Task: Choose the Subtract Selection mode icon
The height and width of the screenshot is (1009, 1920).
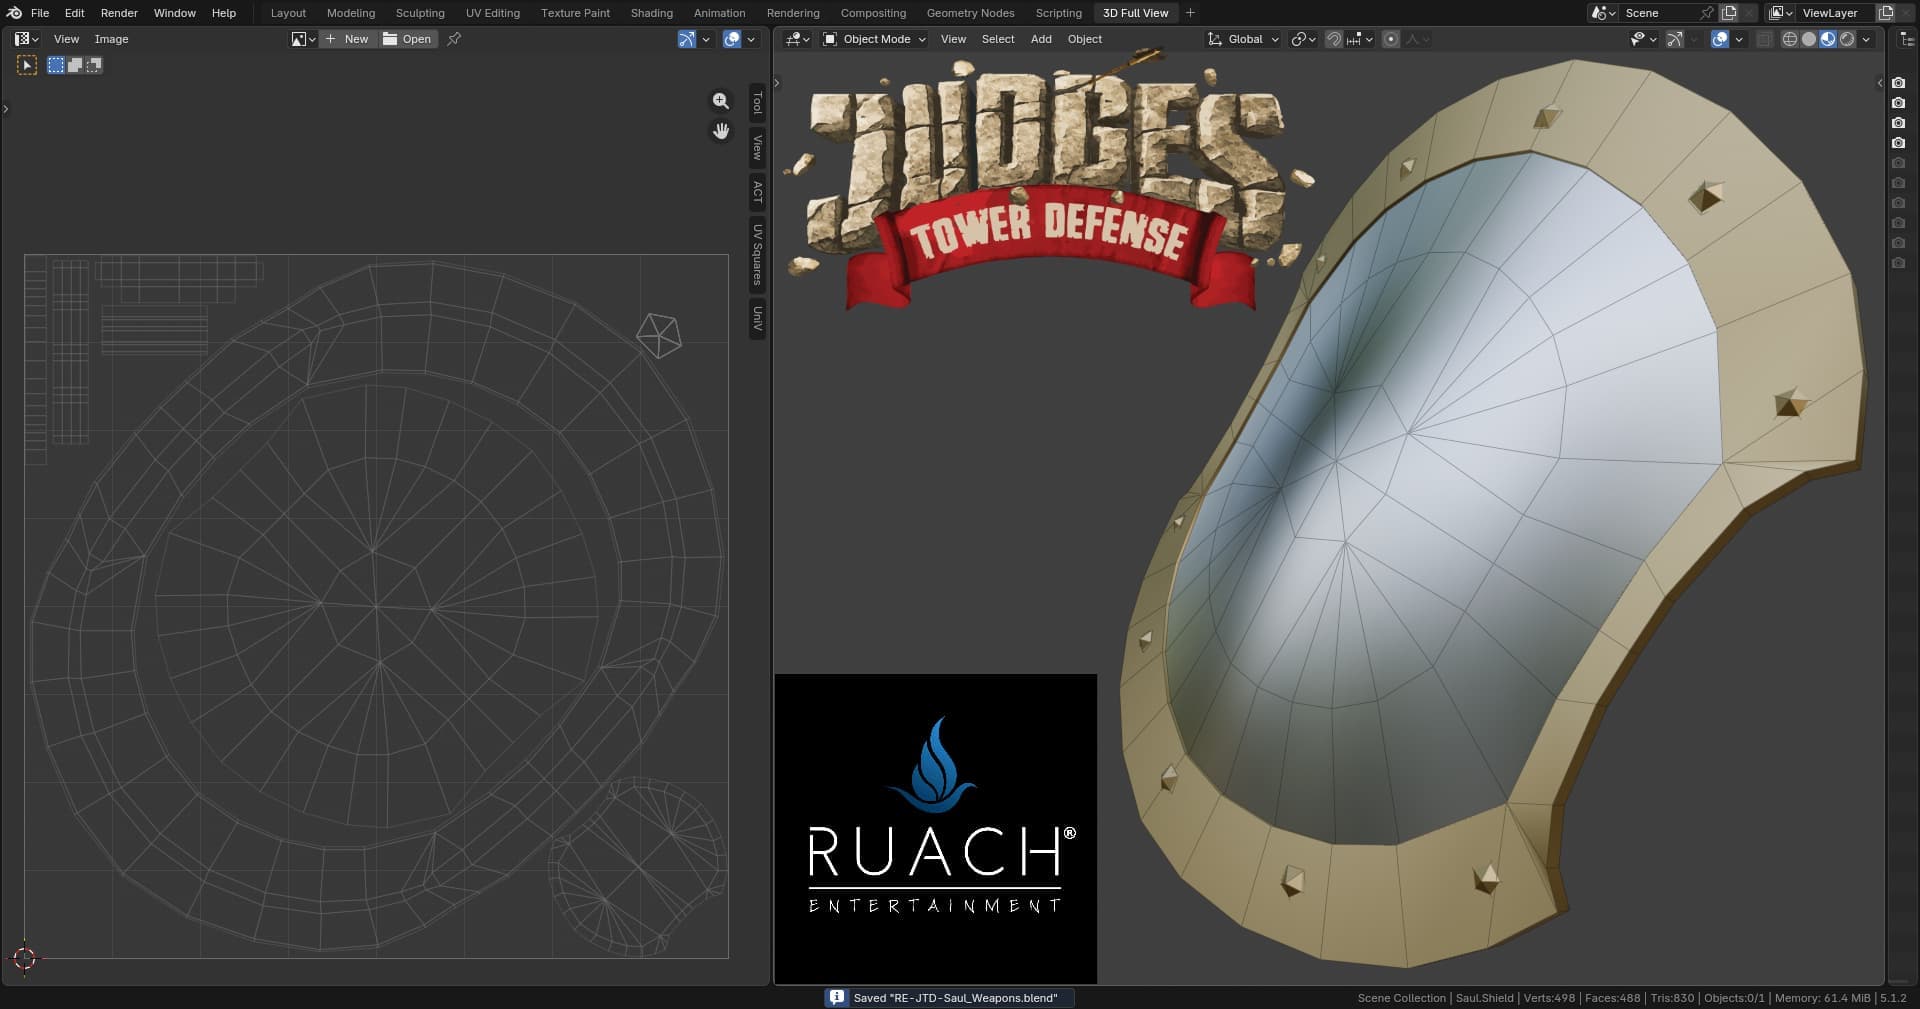Action: pos(94,65)
